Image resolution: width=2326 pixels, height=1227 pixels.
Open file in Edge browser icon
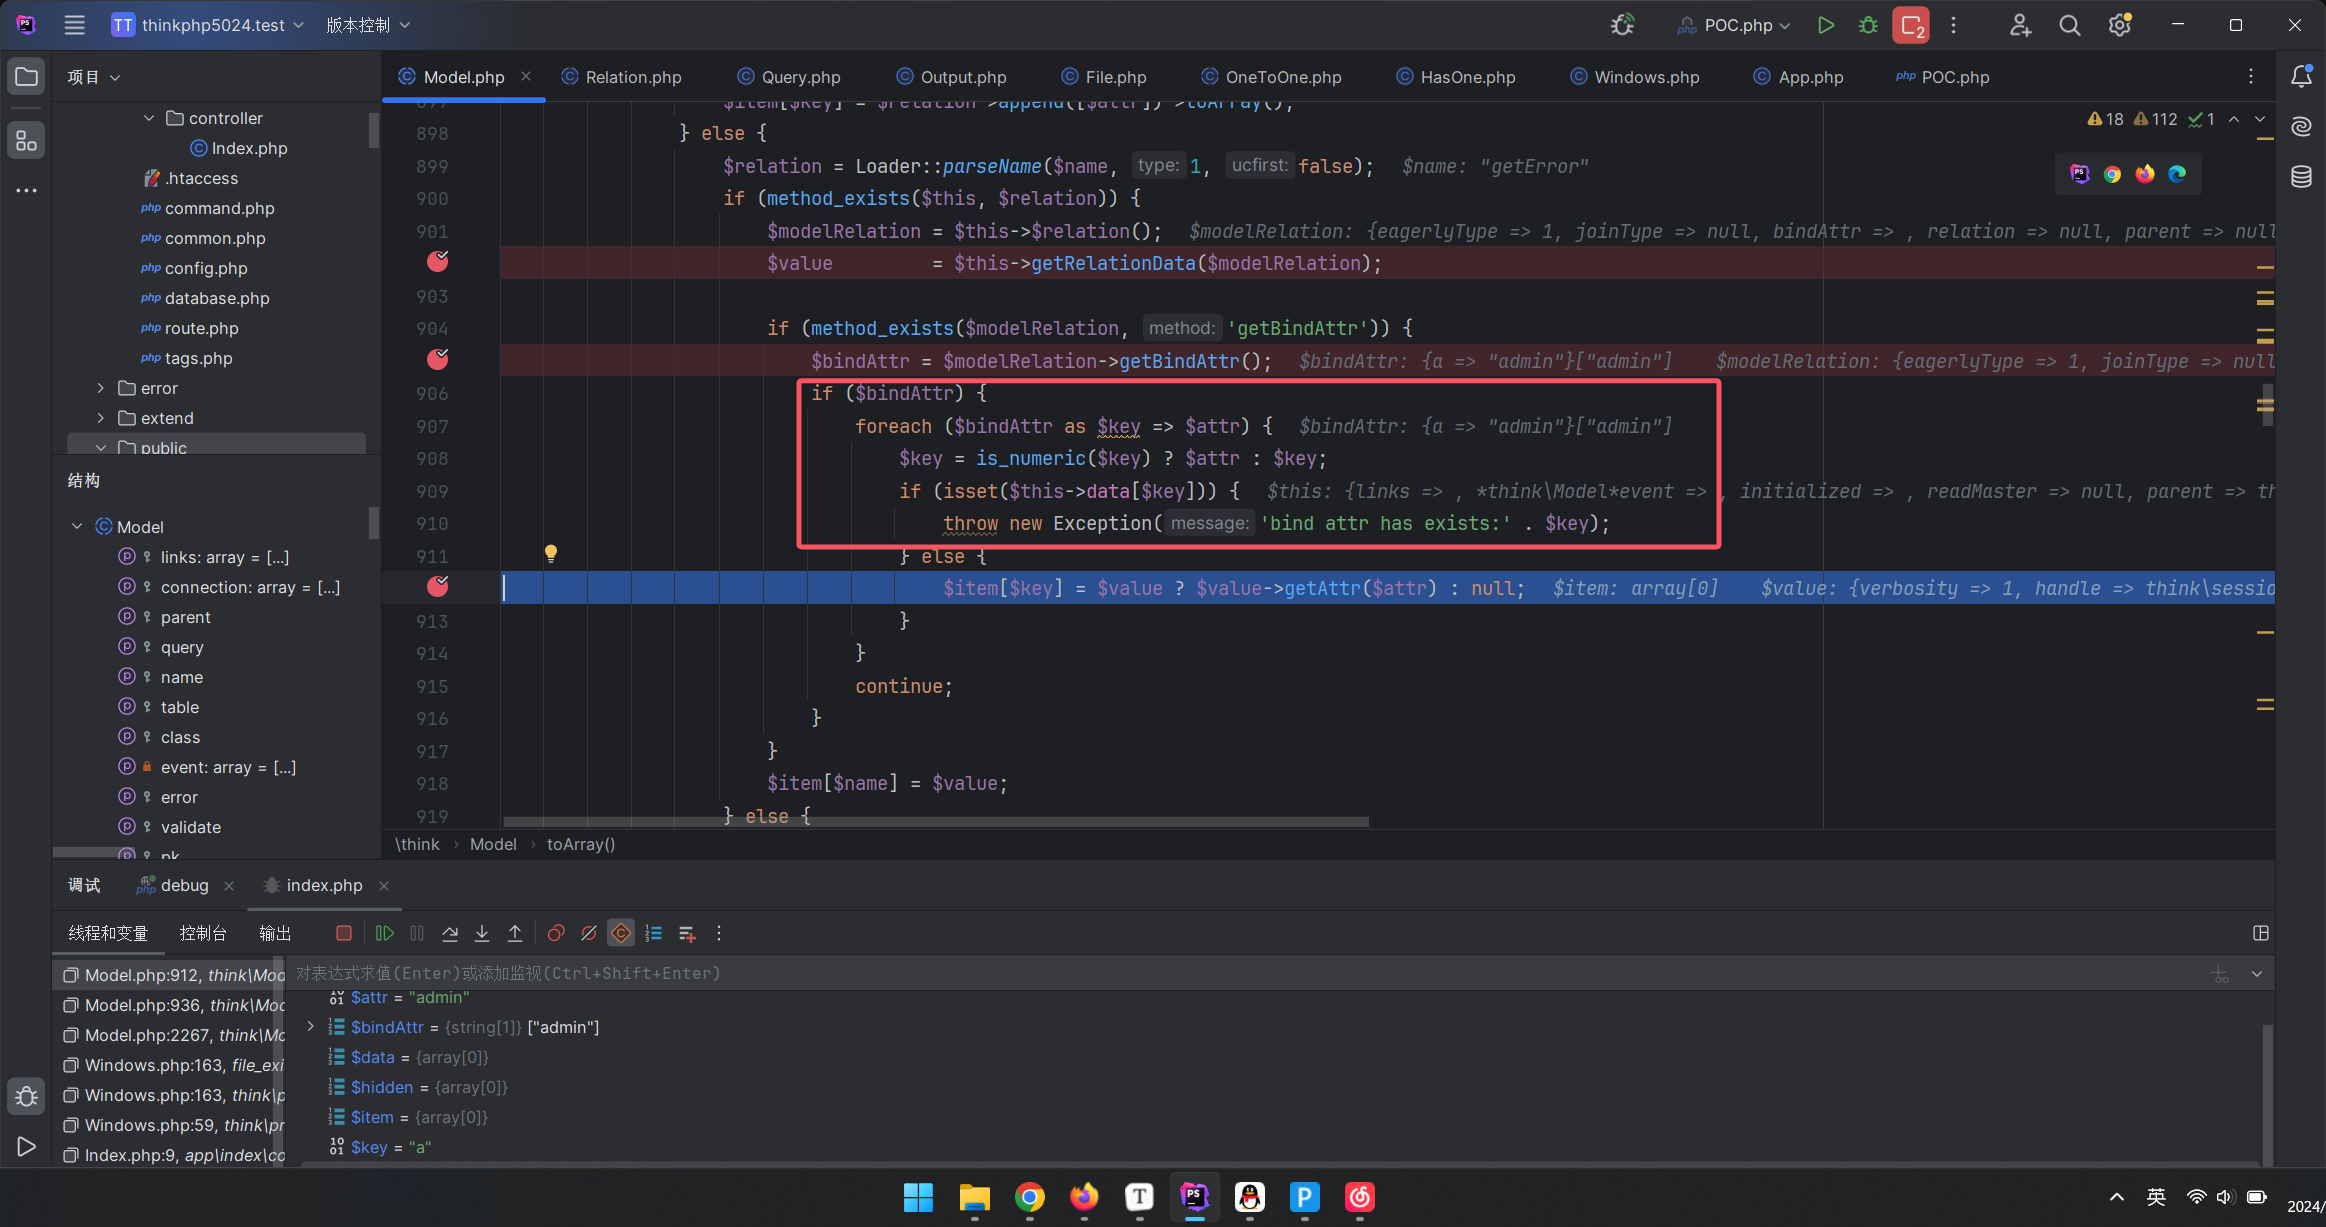(x=2177, y=174)
